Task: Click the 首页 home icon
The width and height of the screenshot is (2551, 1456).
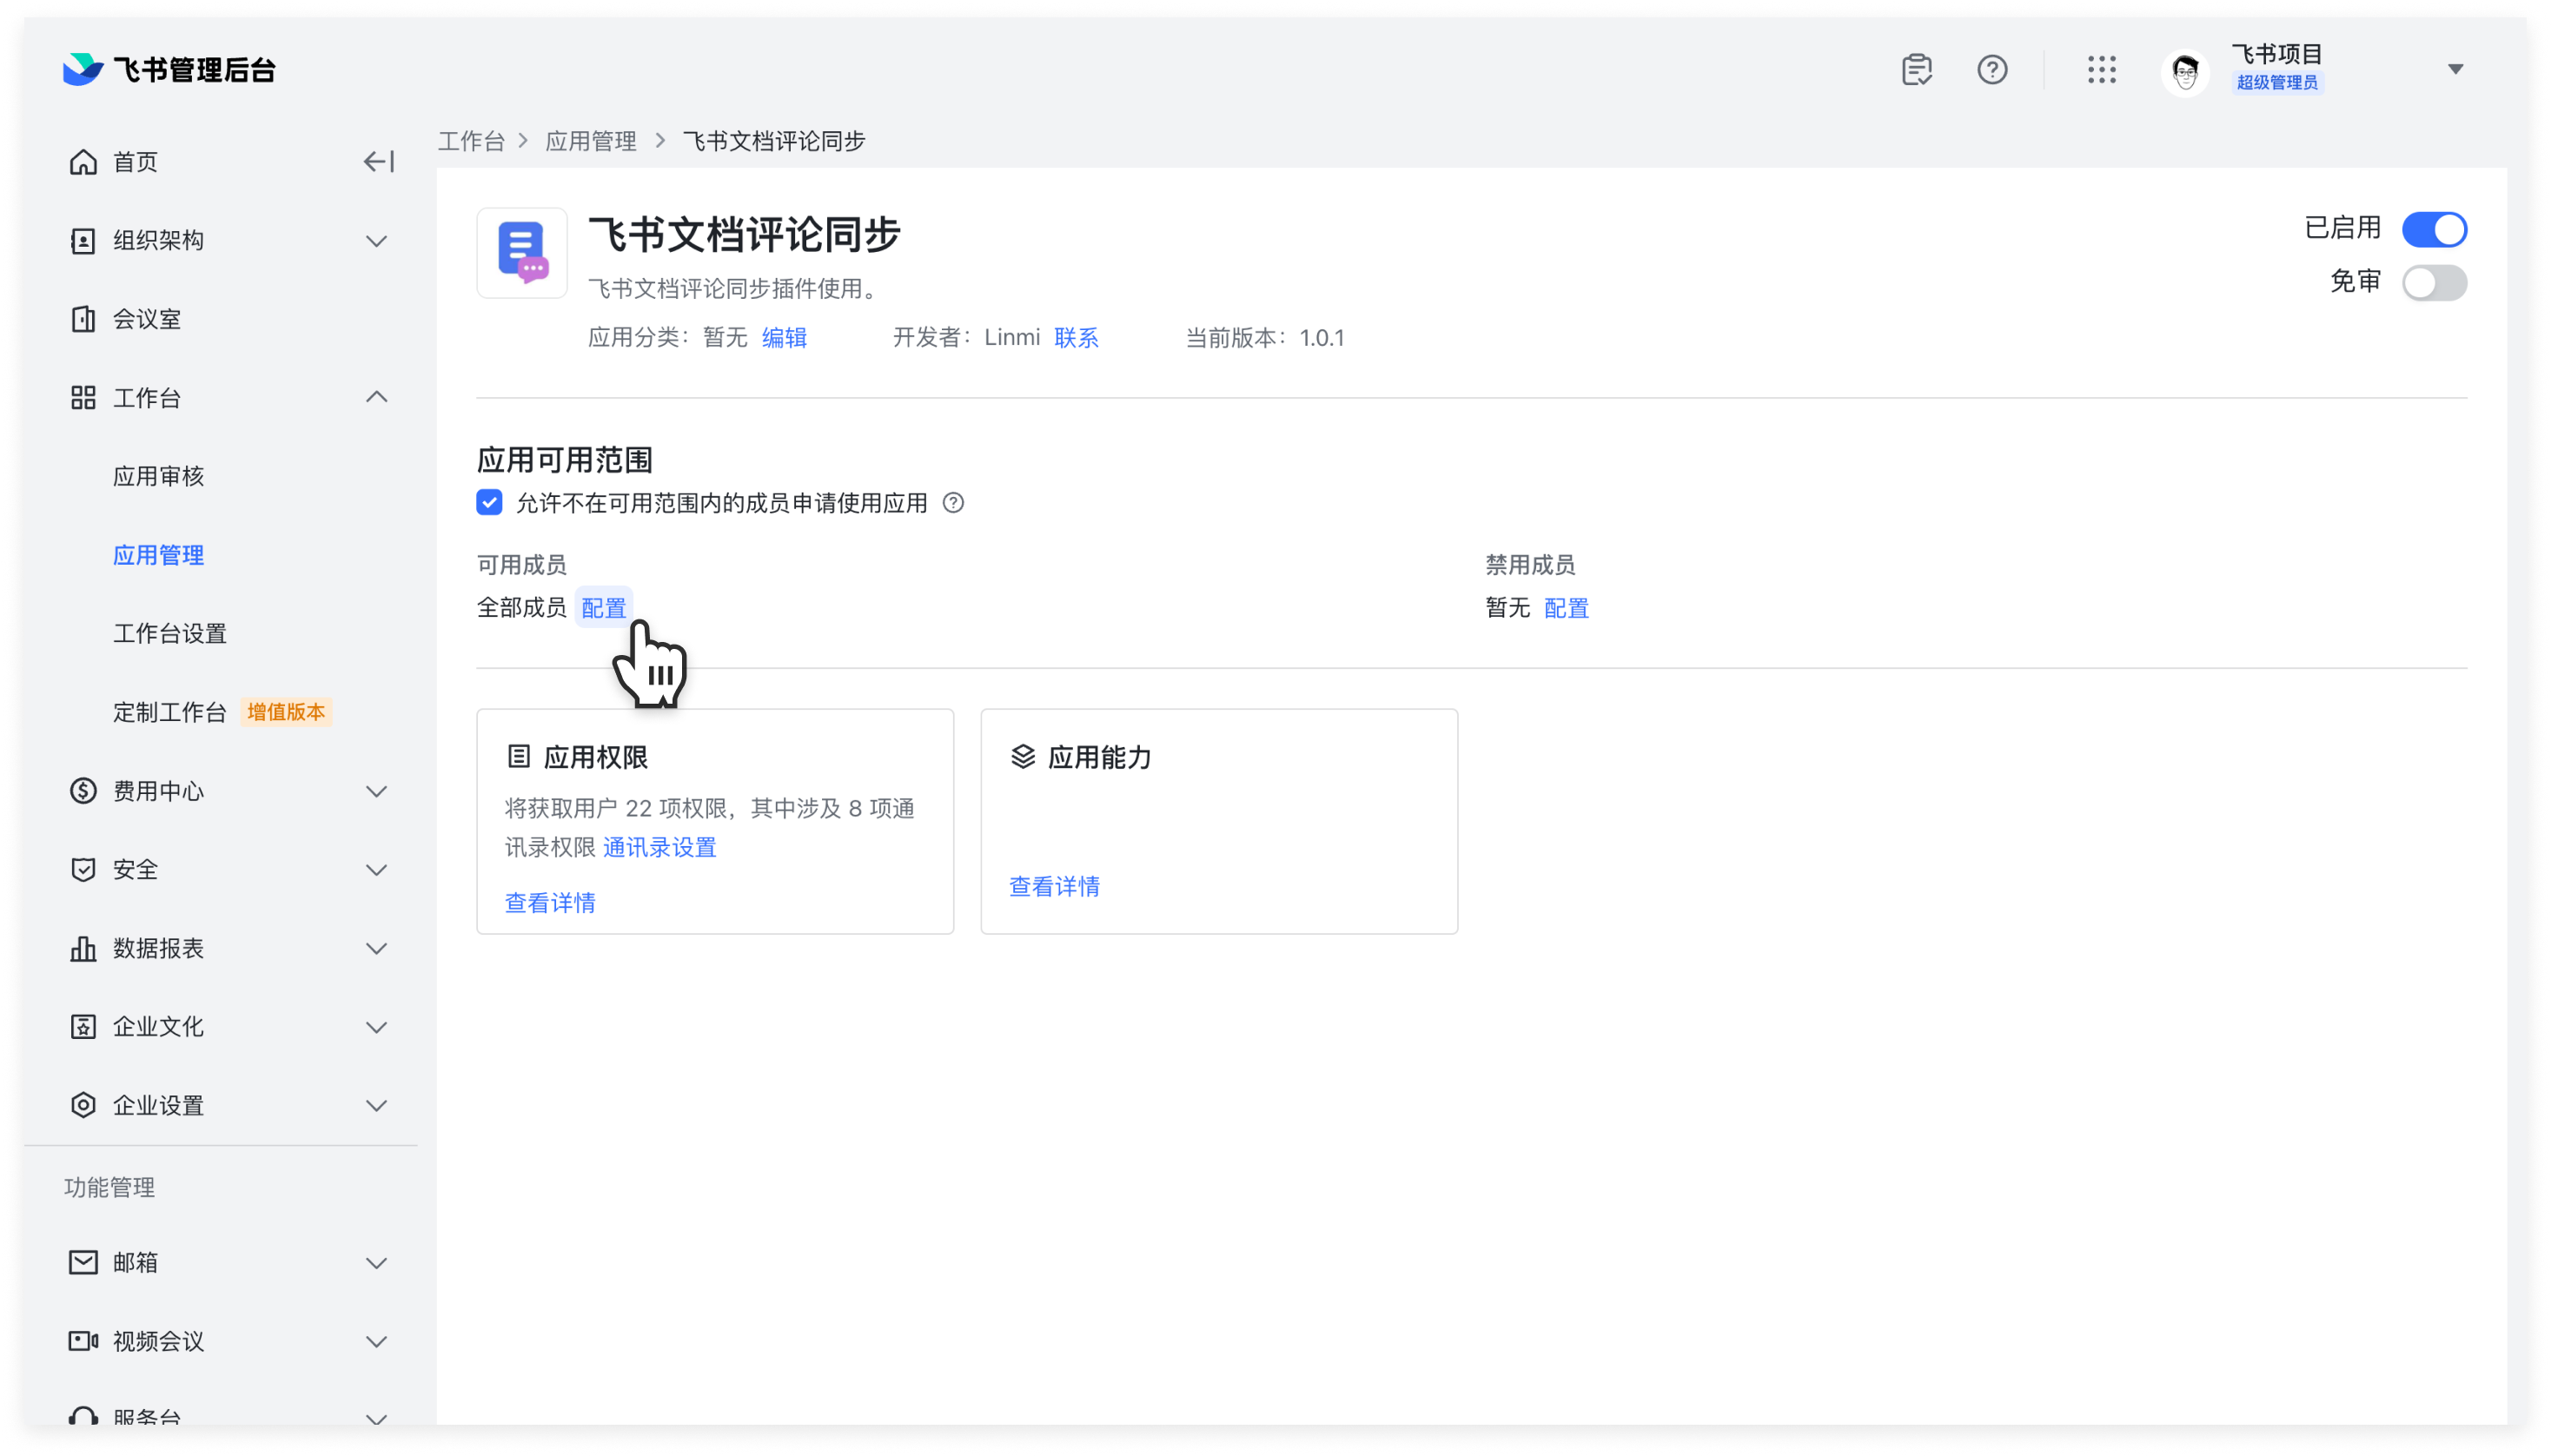Action: 83,161
